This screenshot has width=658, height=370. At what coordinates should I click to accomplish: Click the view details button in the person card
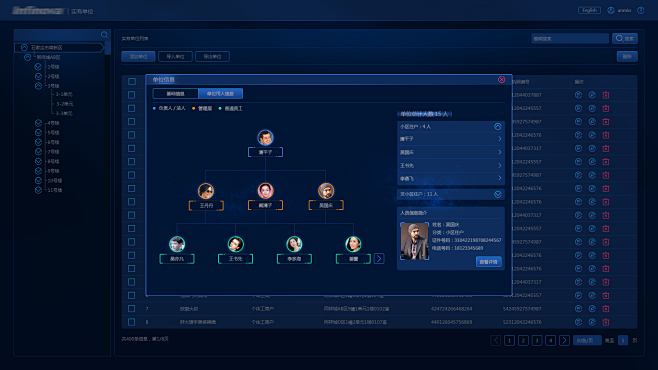click(488, 262)
